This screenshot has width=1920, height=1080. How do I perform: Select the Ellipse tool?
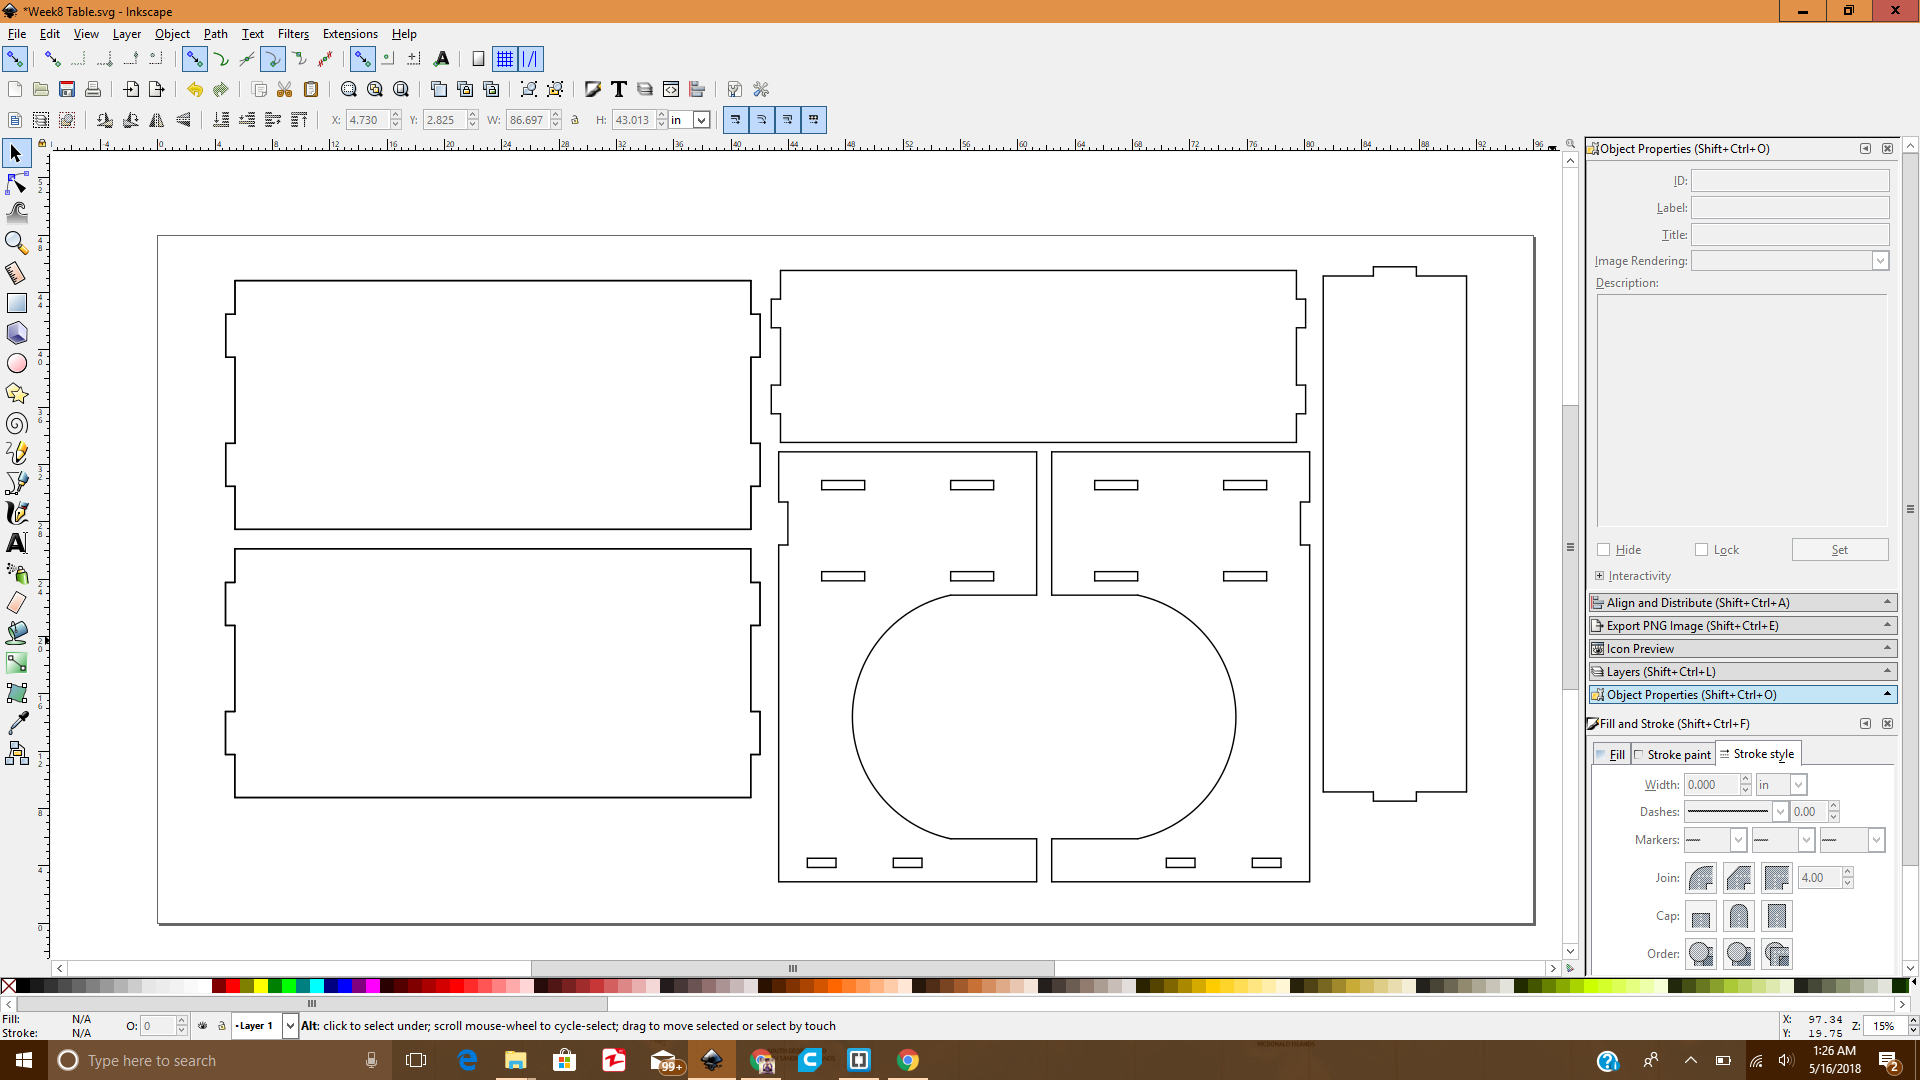tap(16, 364)
